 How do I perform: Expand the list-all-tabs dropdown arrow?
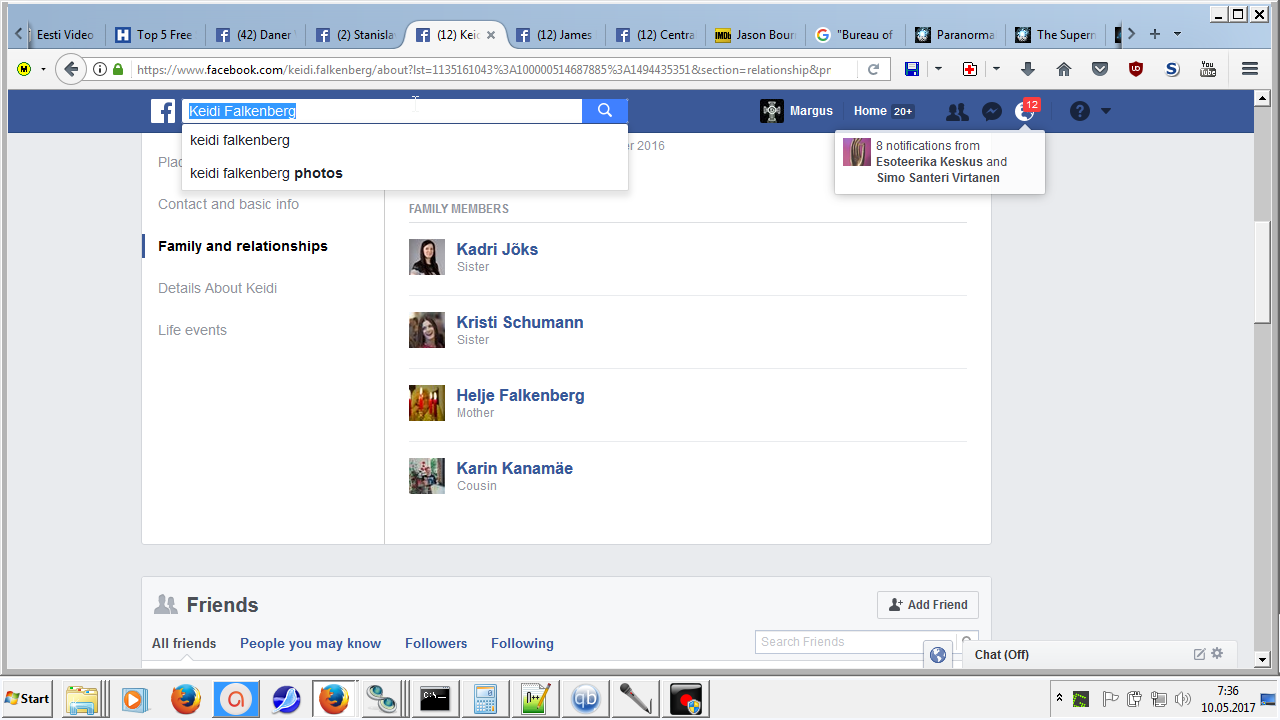coord(1177,34)
